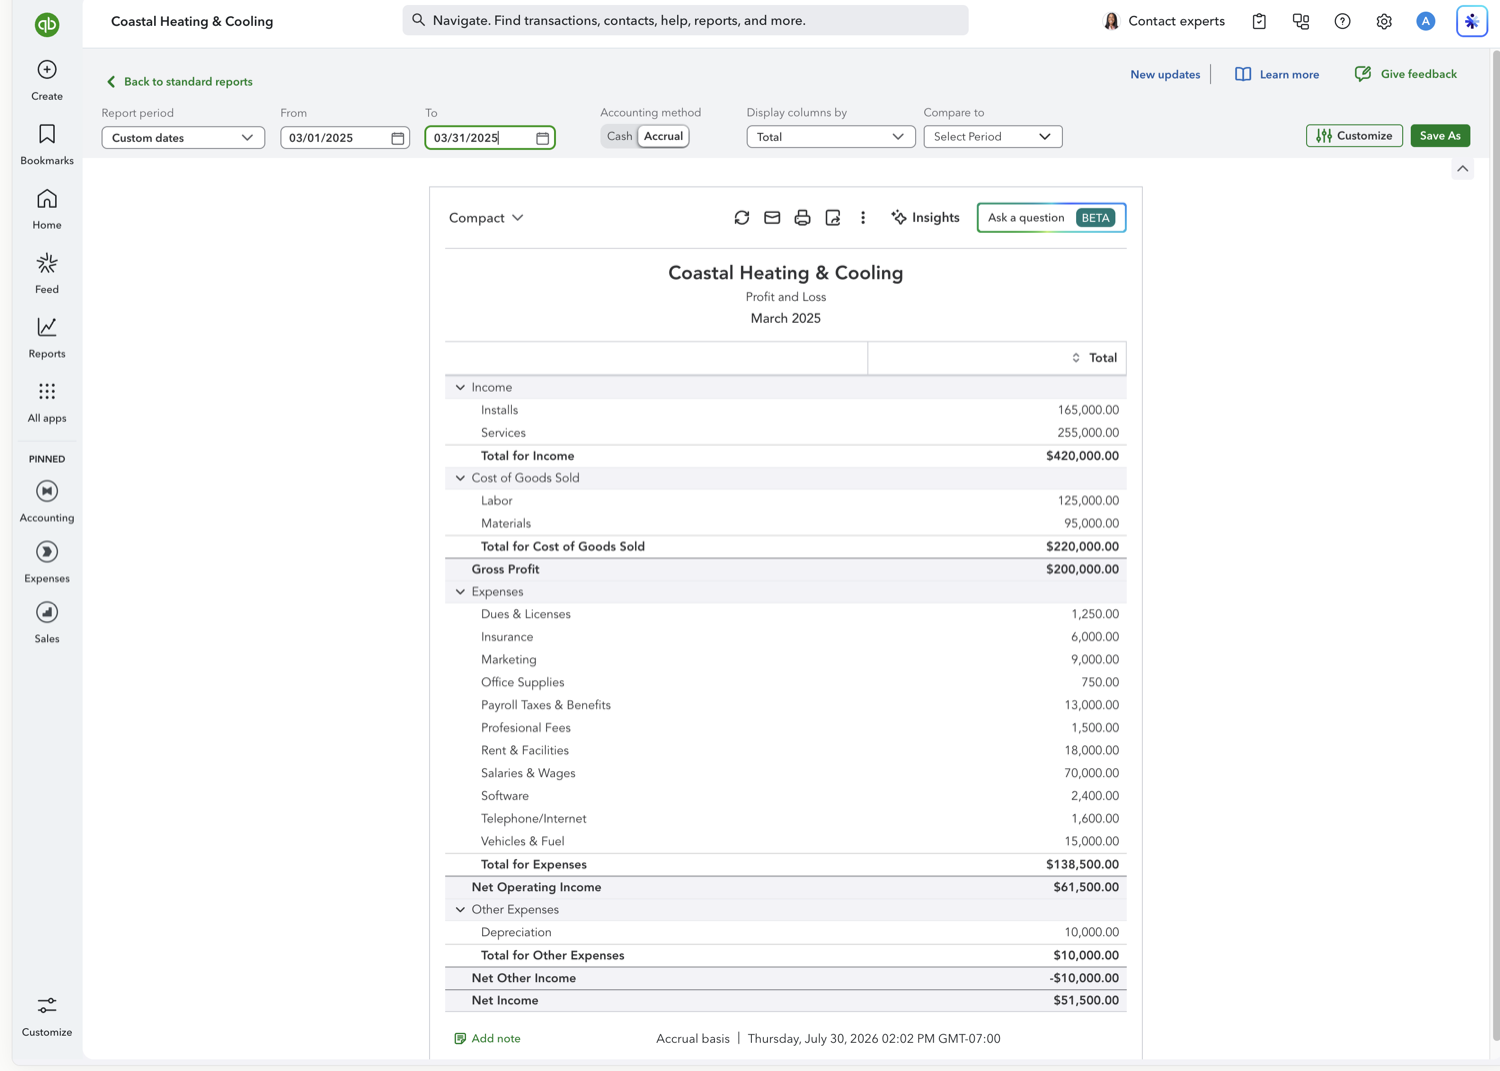
Task: Click the Labor amount 125,000.00
Action: click(1088, 501)
